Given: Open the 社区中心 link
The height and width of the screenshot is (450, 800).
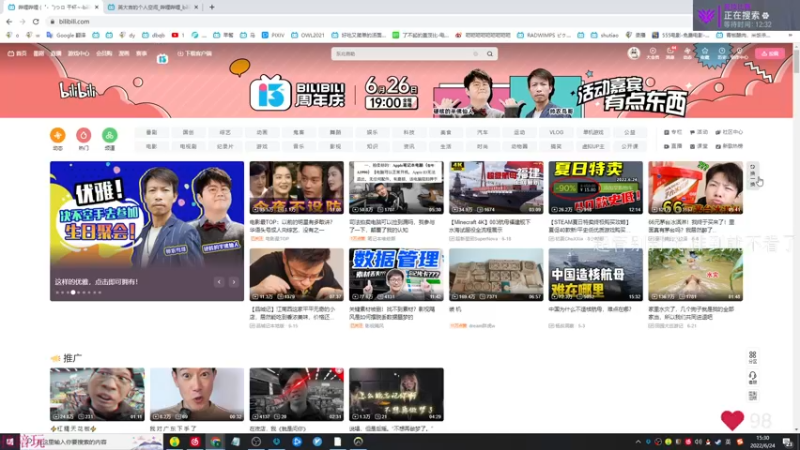Looking at the screenshot, I should click(729, 132).
